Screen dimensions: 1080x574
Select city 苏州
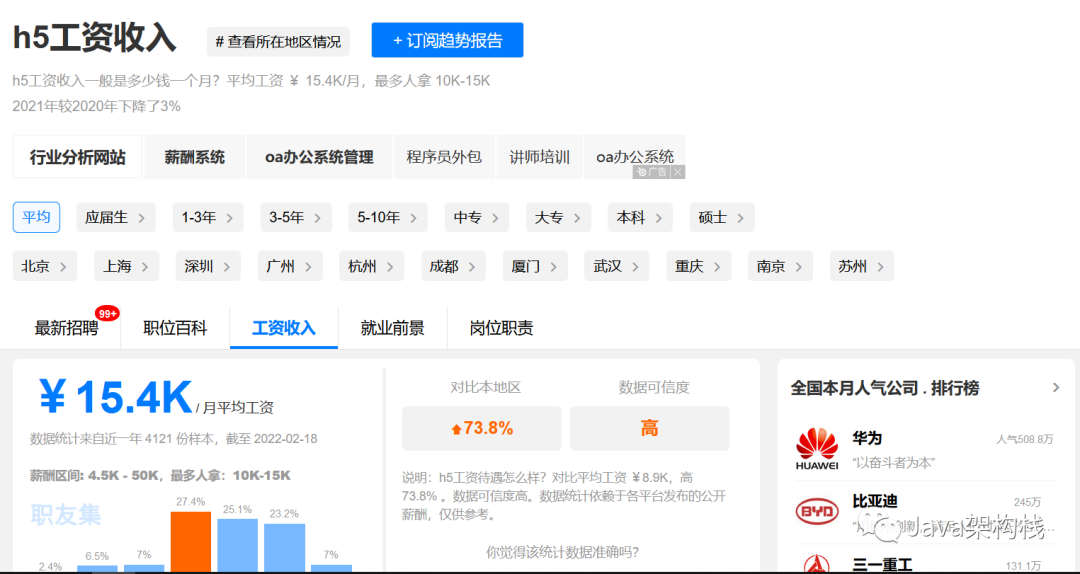point(862,266)
